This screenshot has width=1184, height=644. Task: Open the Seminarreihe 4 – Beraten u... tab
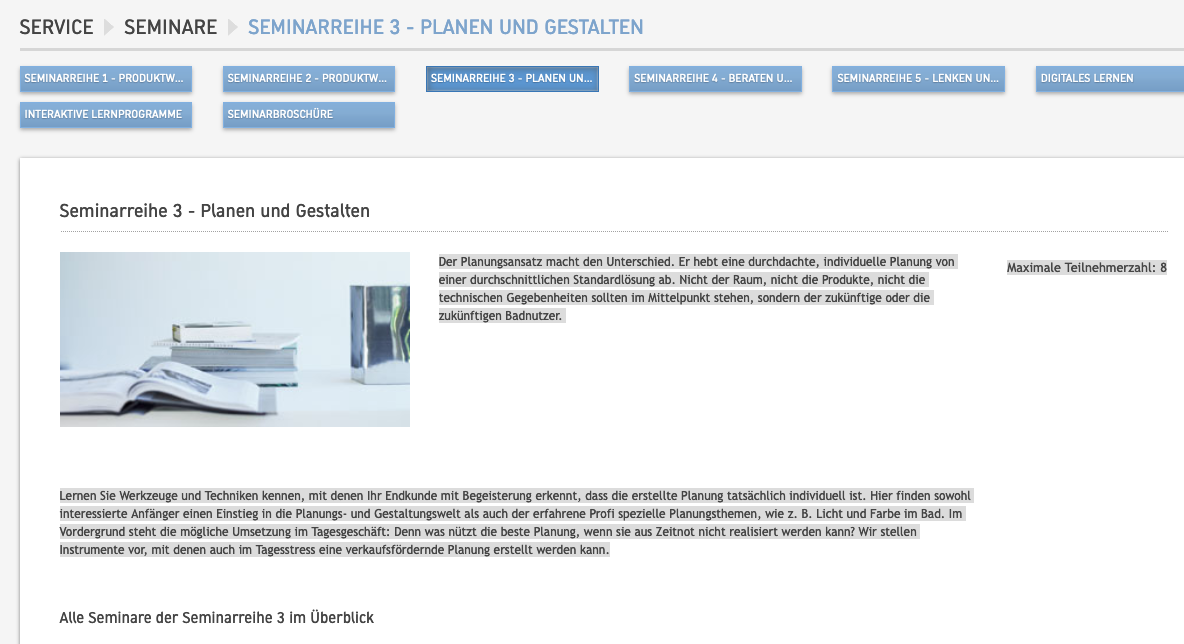coord(715,79)
